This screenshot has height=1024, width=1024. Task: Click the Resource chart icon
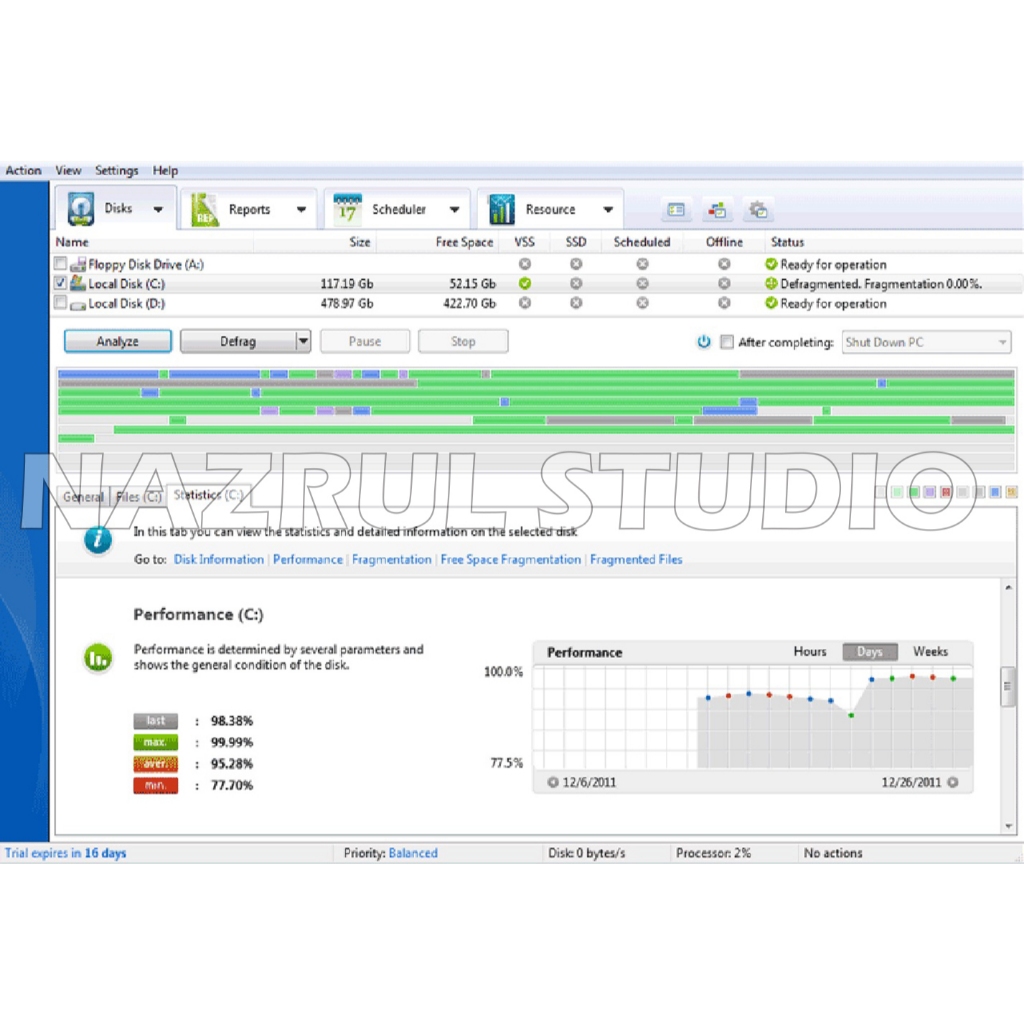coord(501,209)
